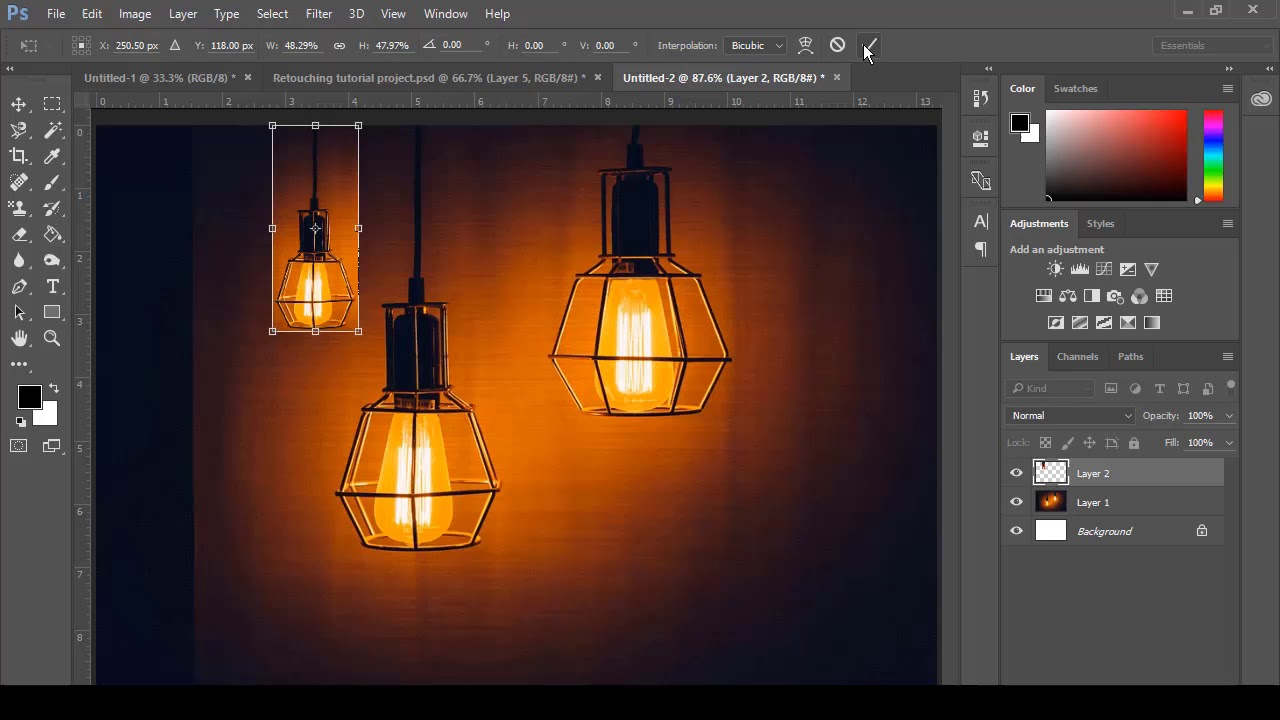Toggle lock all for layer
This screenshot has width=1280, height=720.
pos(1134,442)
